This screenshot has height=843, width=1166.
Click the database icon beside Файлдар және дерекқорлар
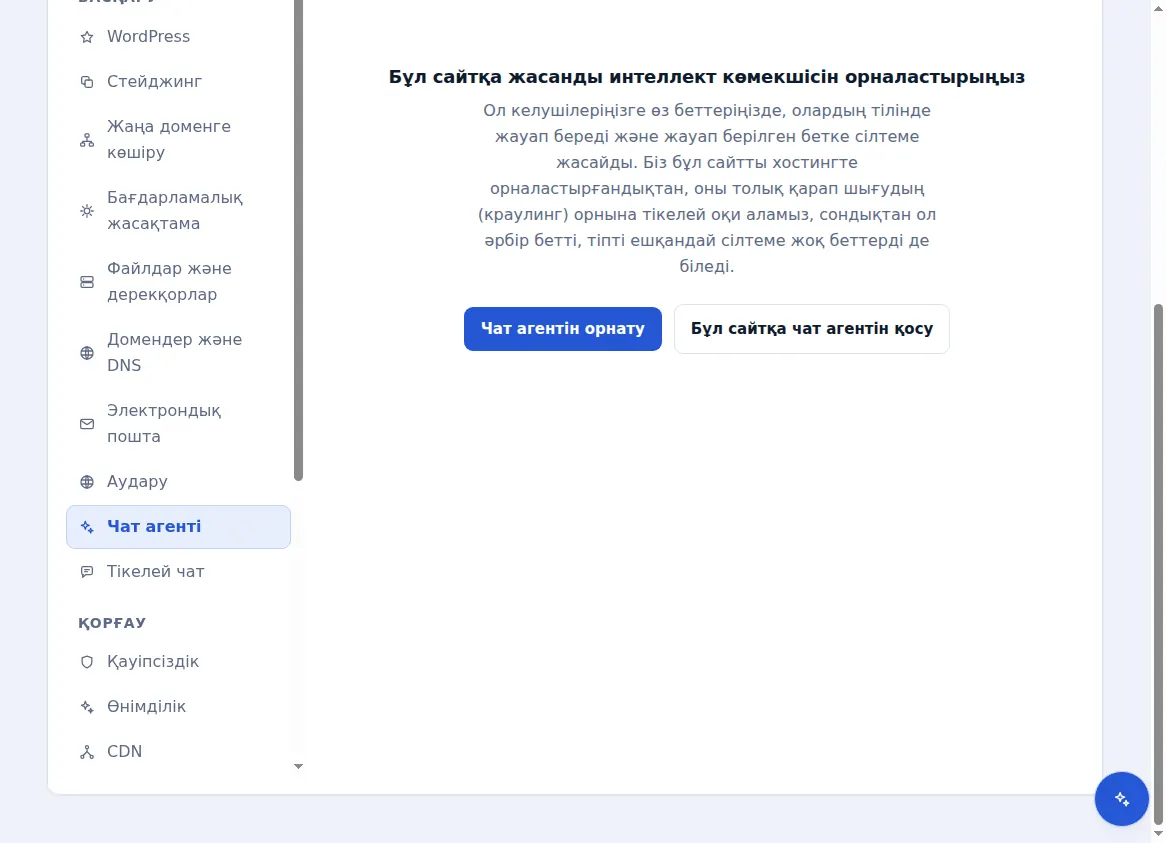(x=87, y=282)
